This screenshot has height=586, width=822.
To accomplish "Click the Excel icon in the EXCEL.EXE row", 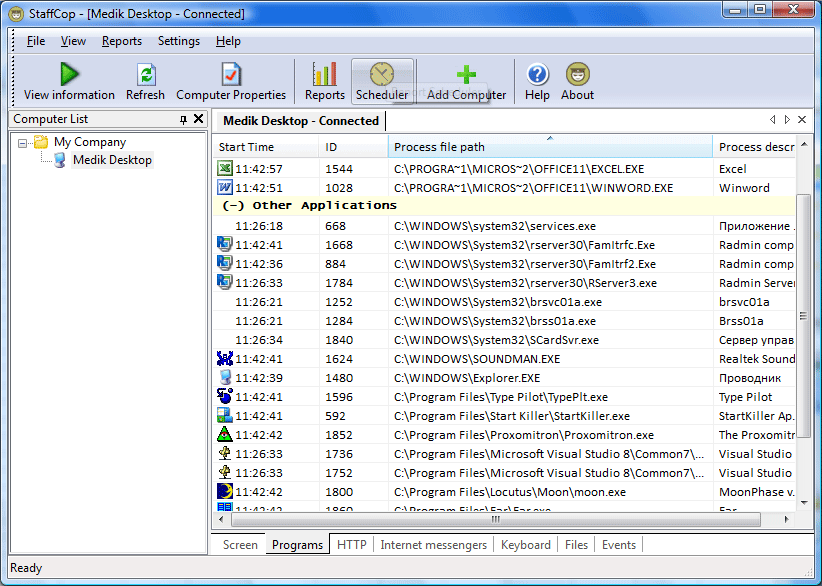I will 225,168.
